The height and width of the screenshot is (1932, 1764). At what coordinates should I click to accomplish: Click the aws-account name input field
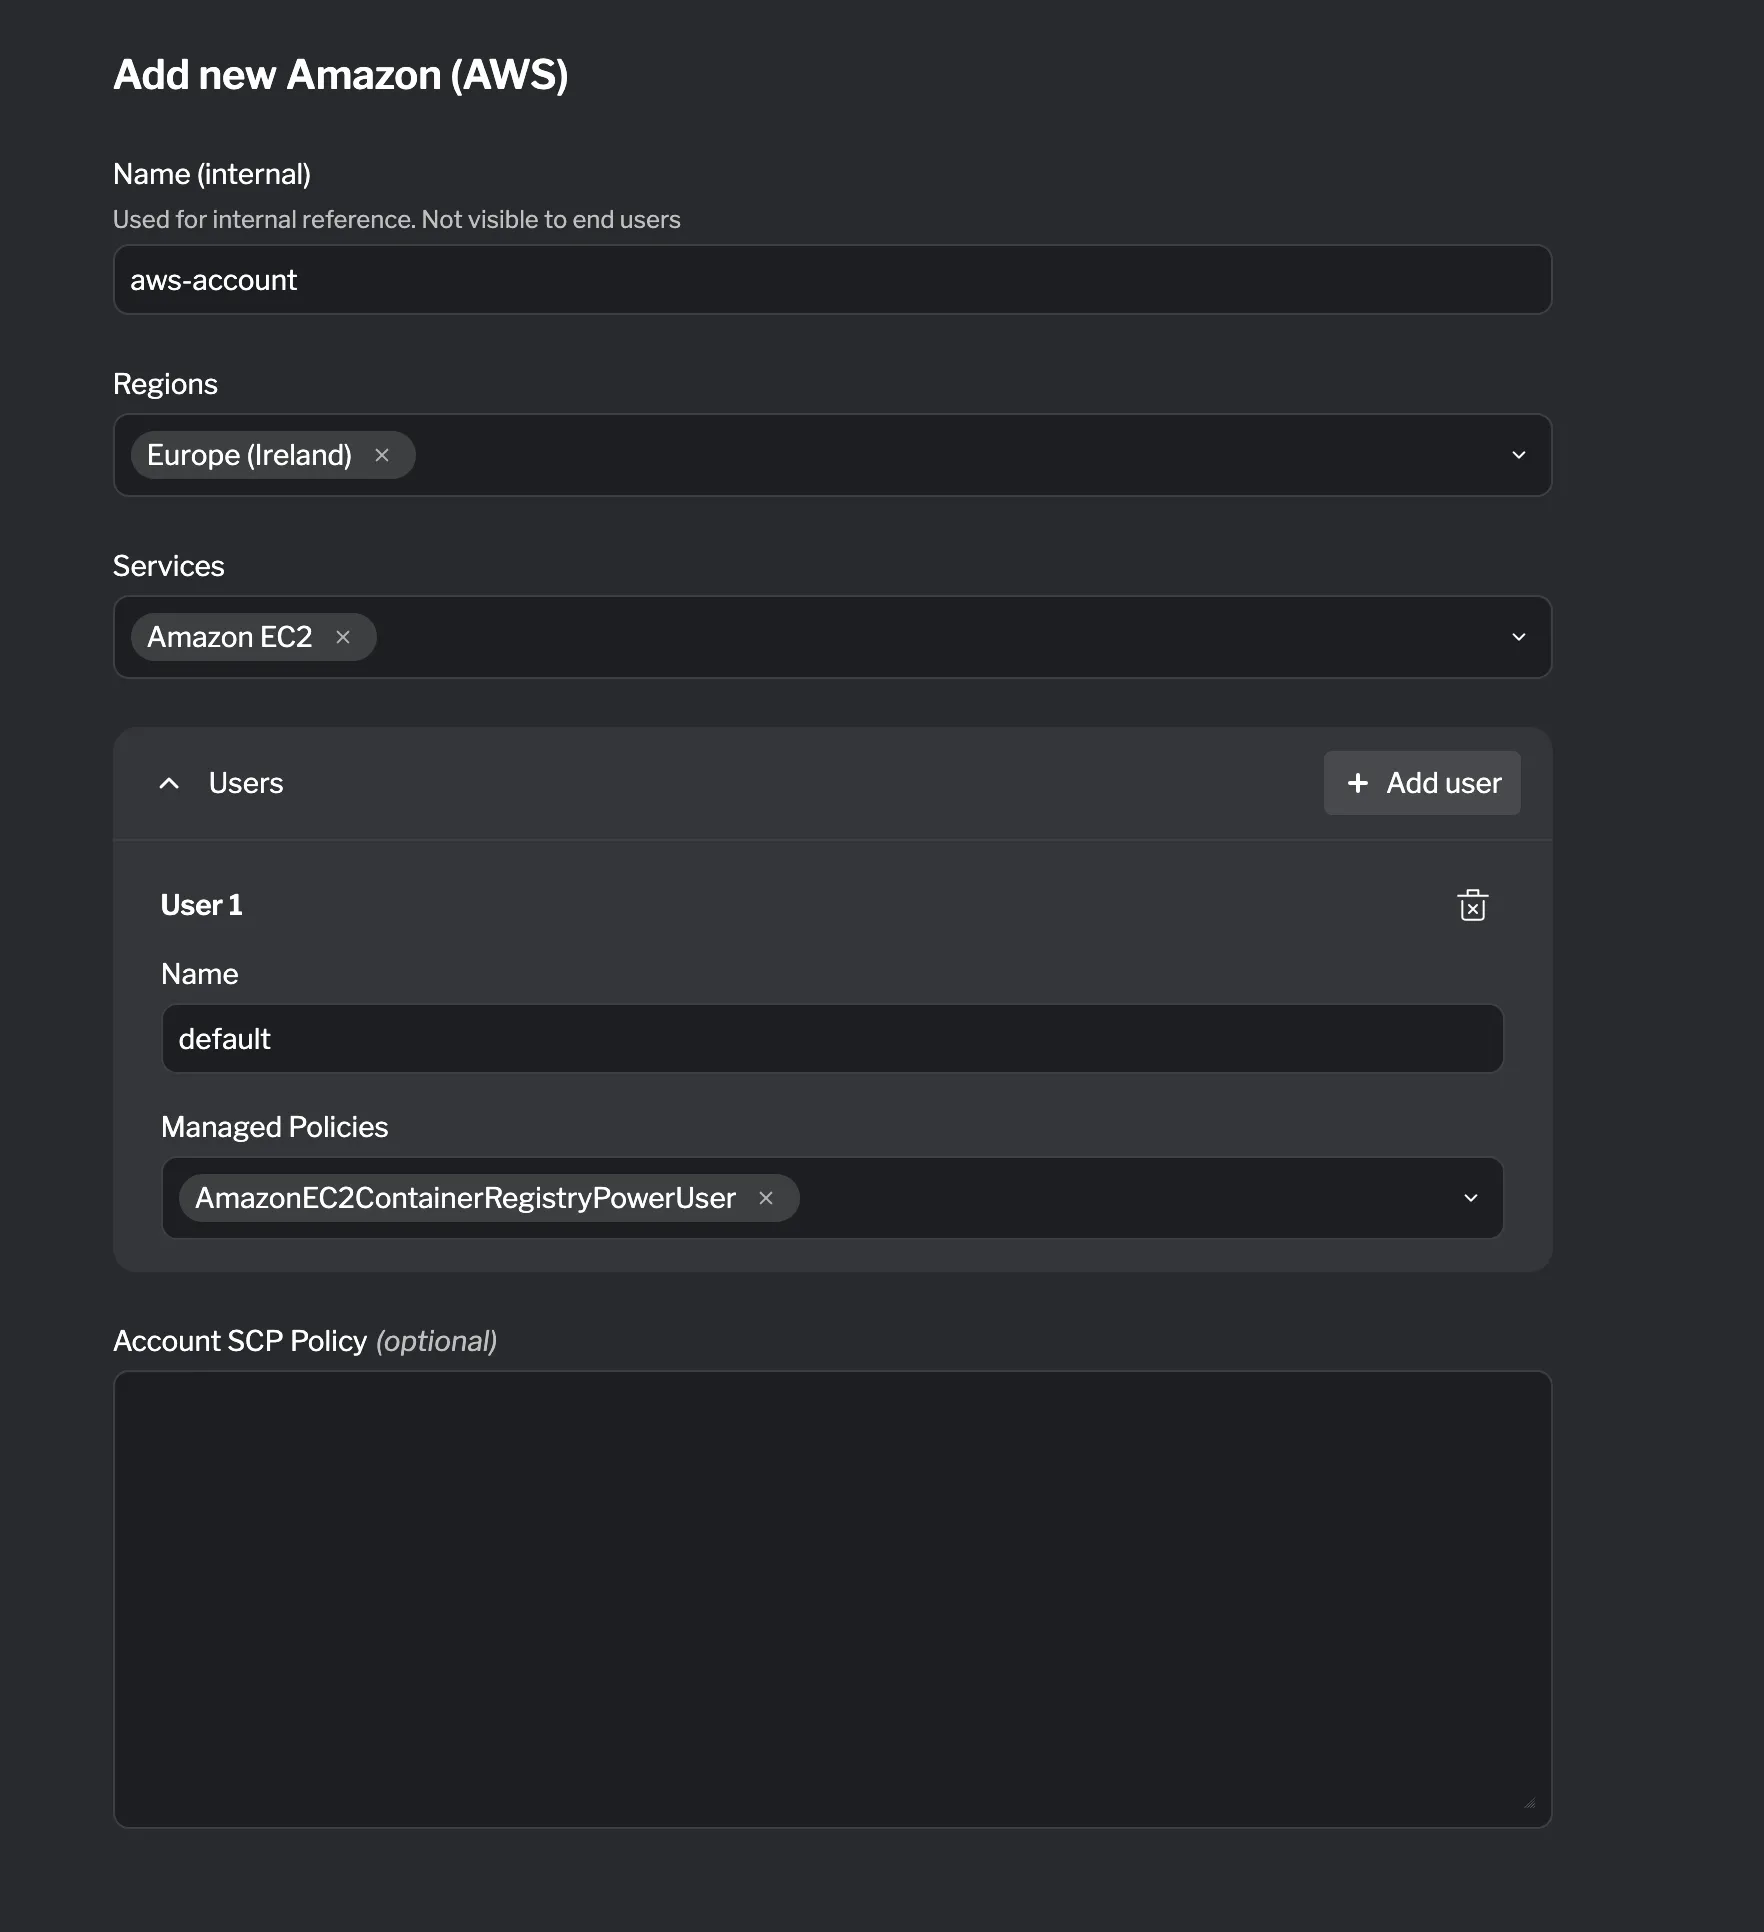coord(832,280)
